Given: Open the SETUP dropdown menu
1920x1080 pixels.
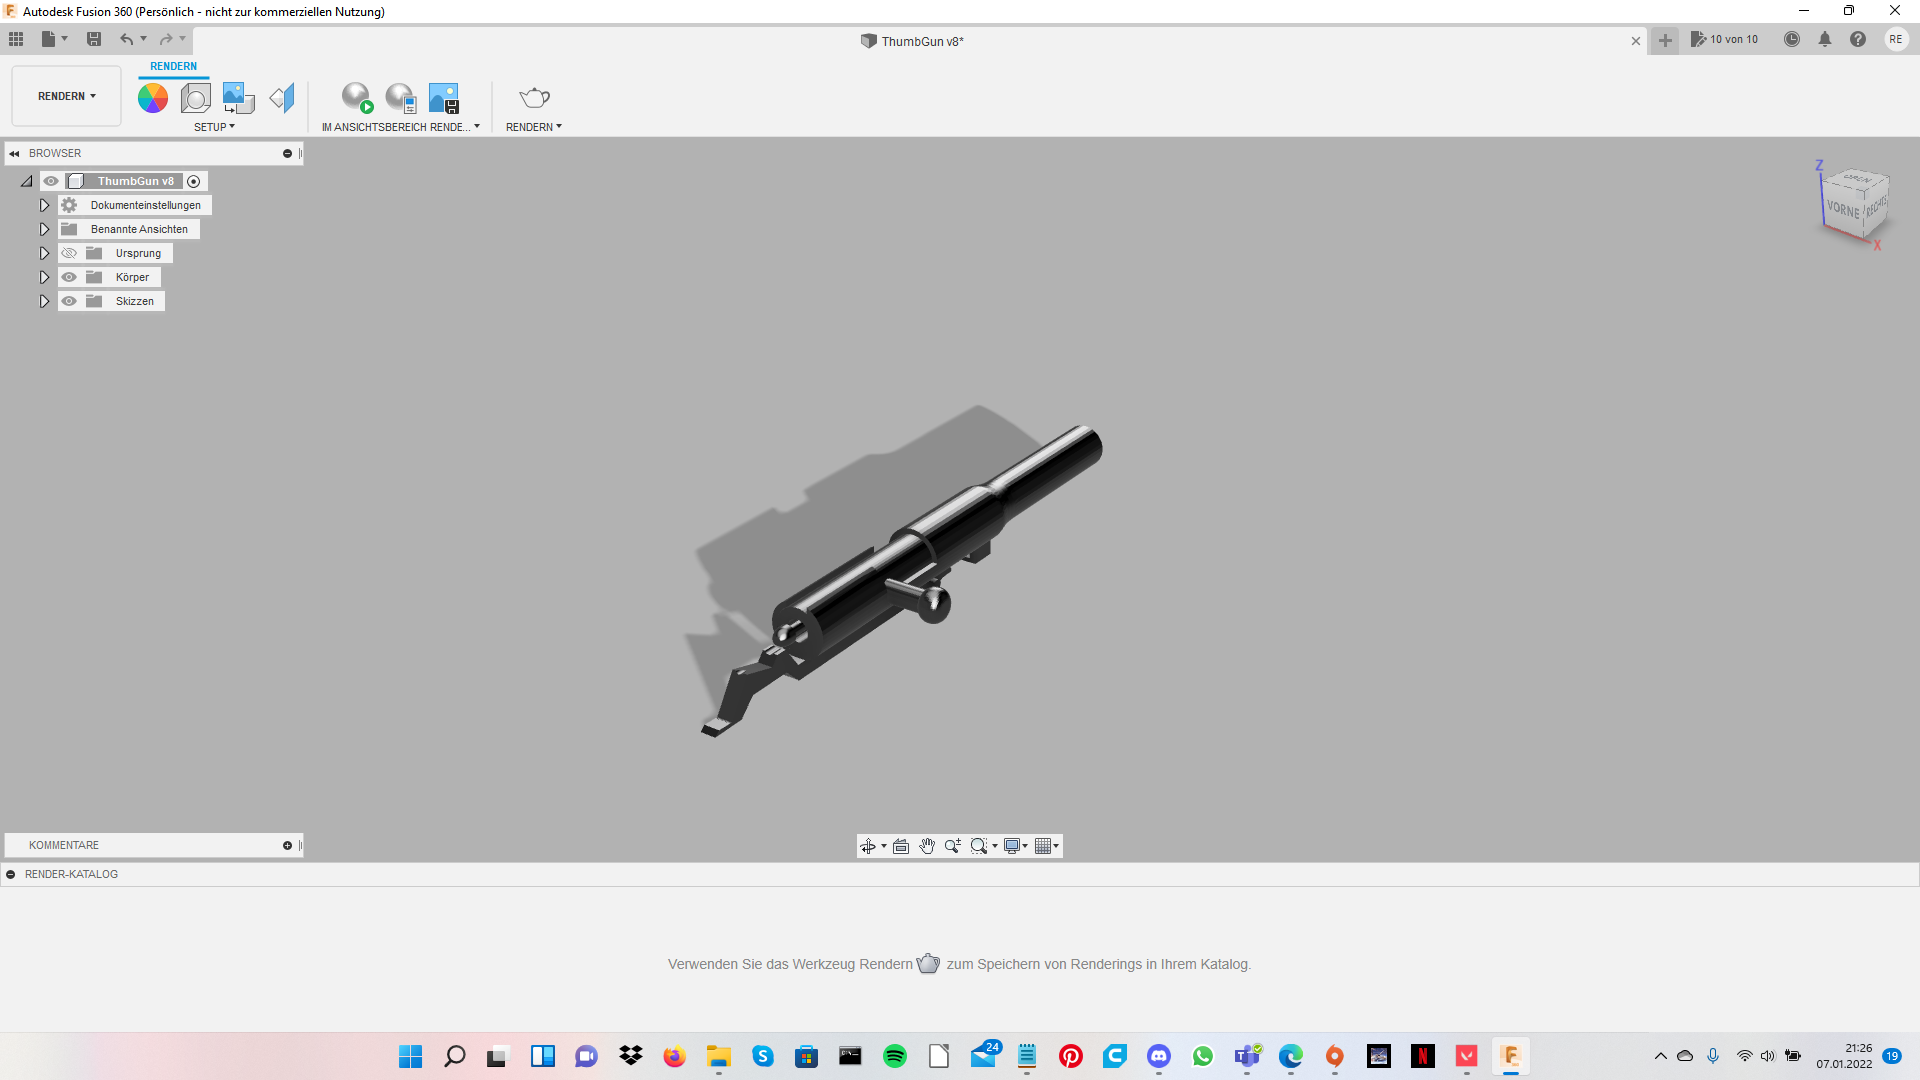Looking at the screenshot, I should coord(214,127).
